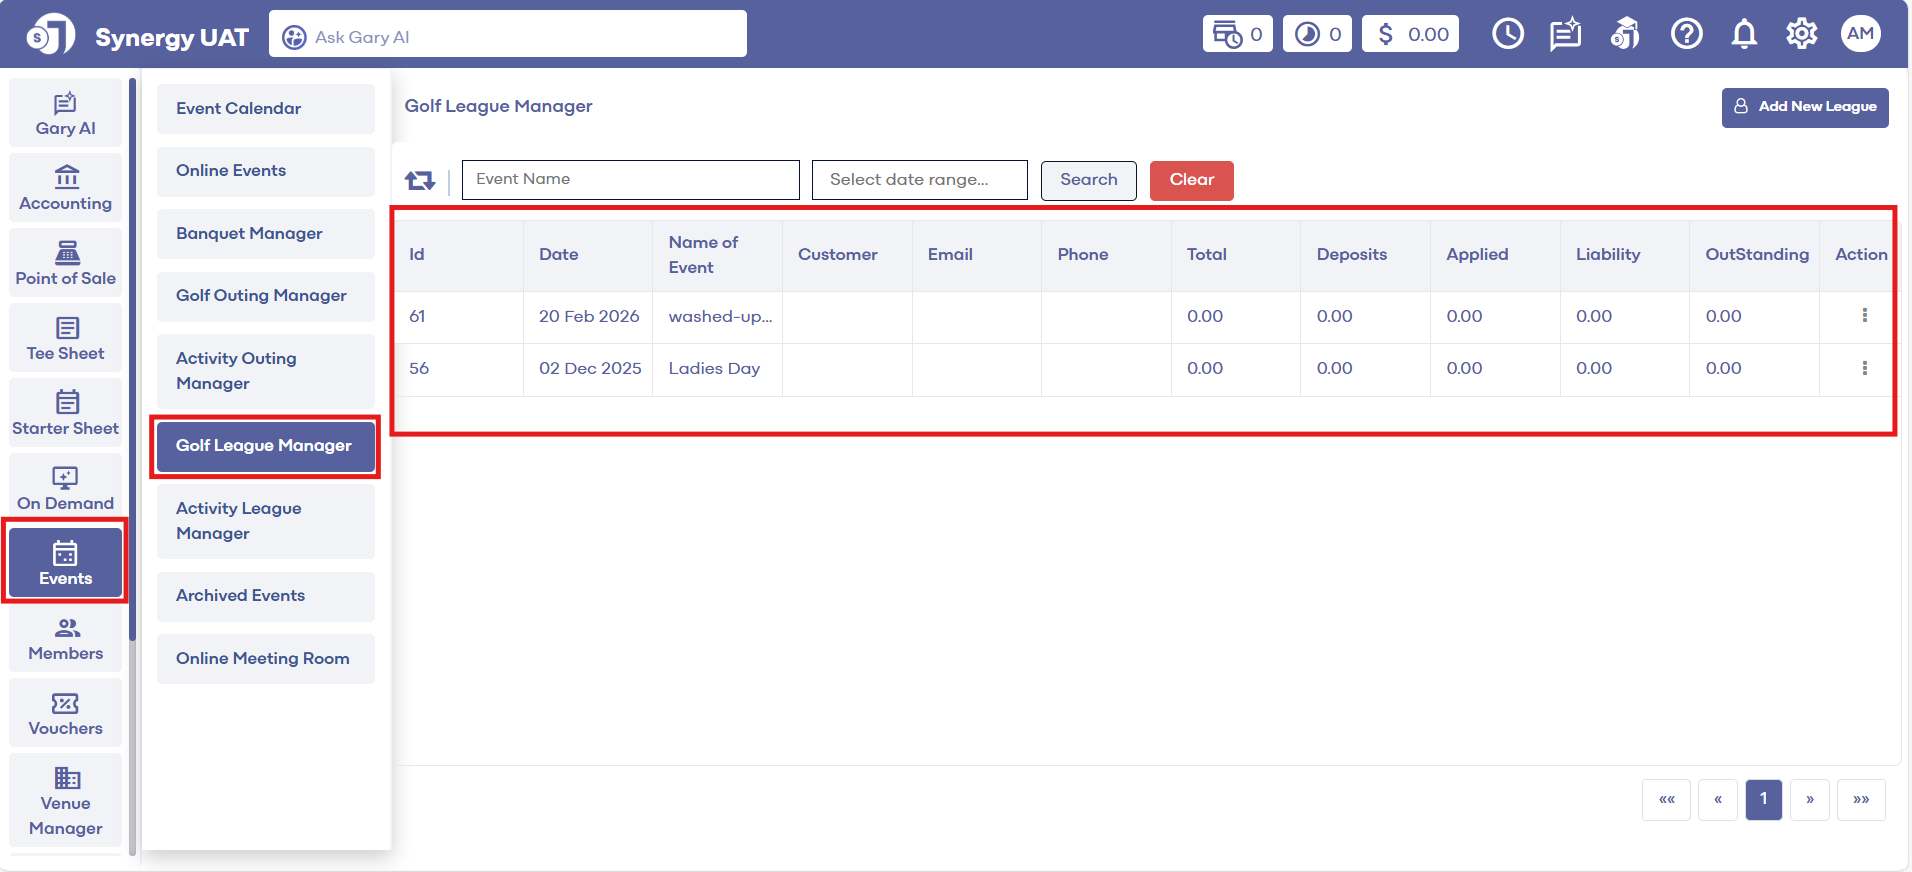
Task: Open Tee Sheet in the sidebar
Action: [66, 339]
